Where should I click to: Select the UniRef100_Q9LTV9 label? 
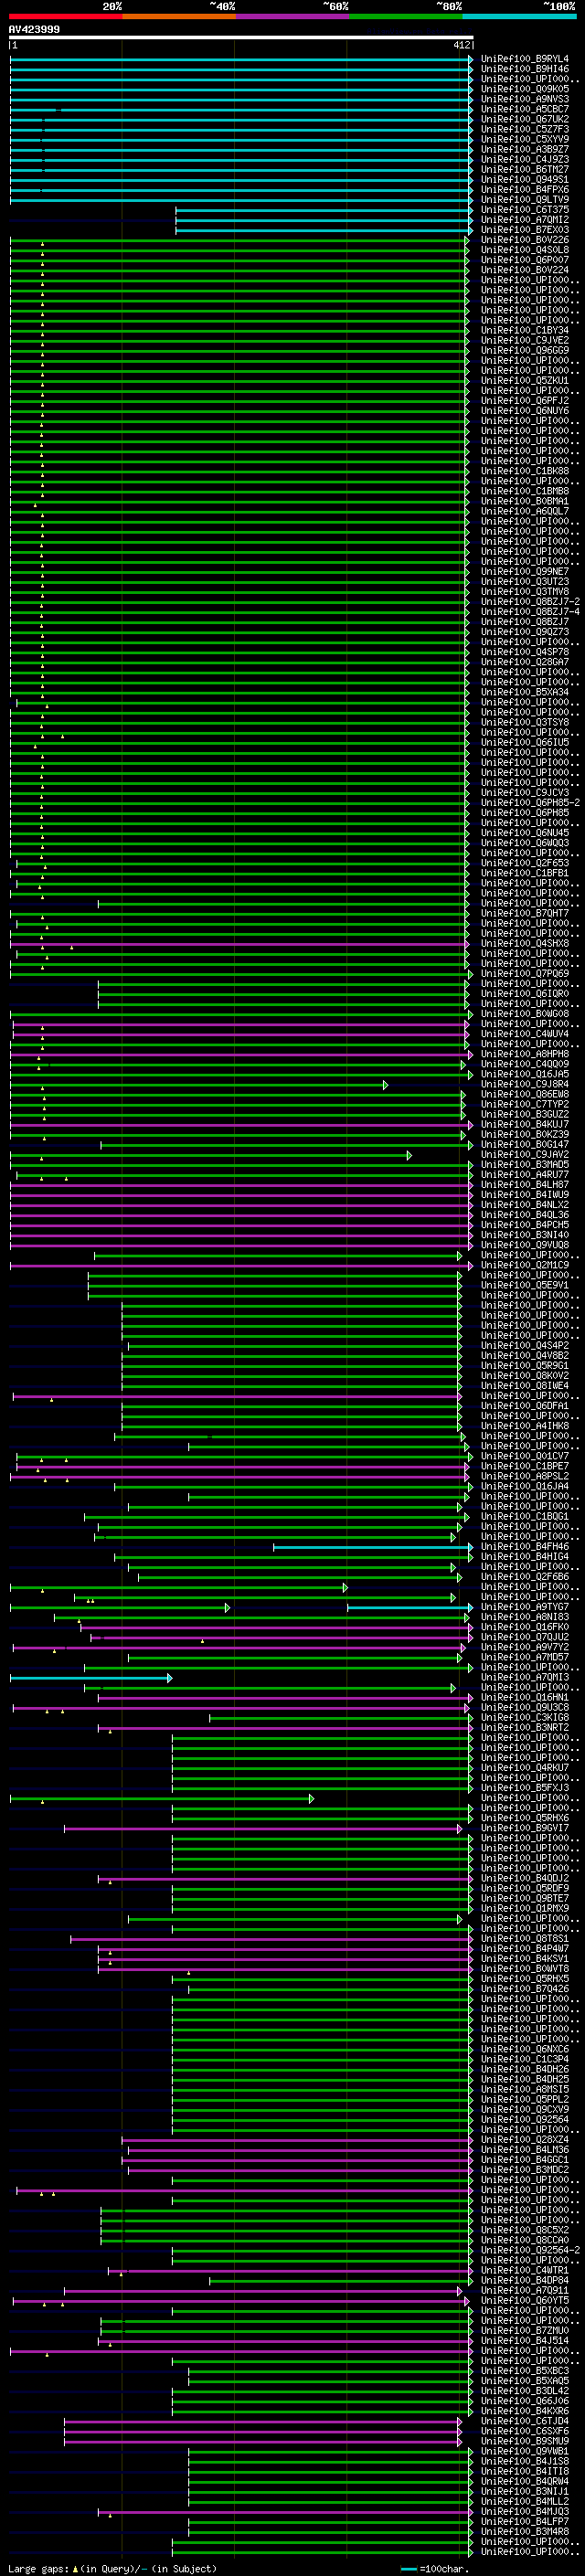525,199
